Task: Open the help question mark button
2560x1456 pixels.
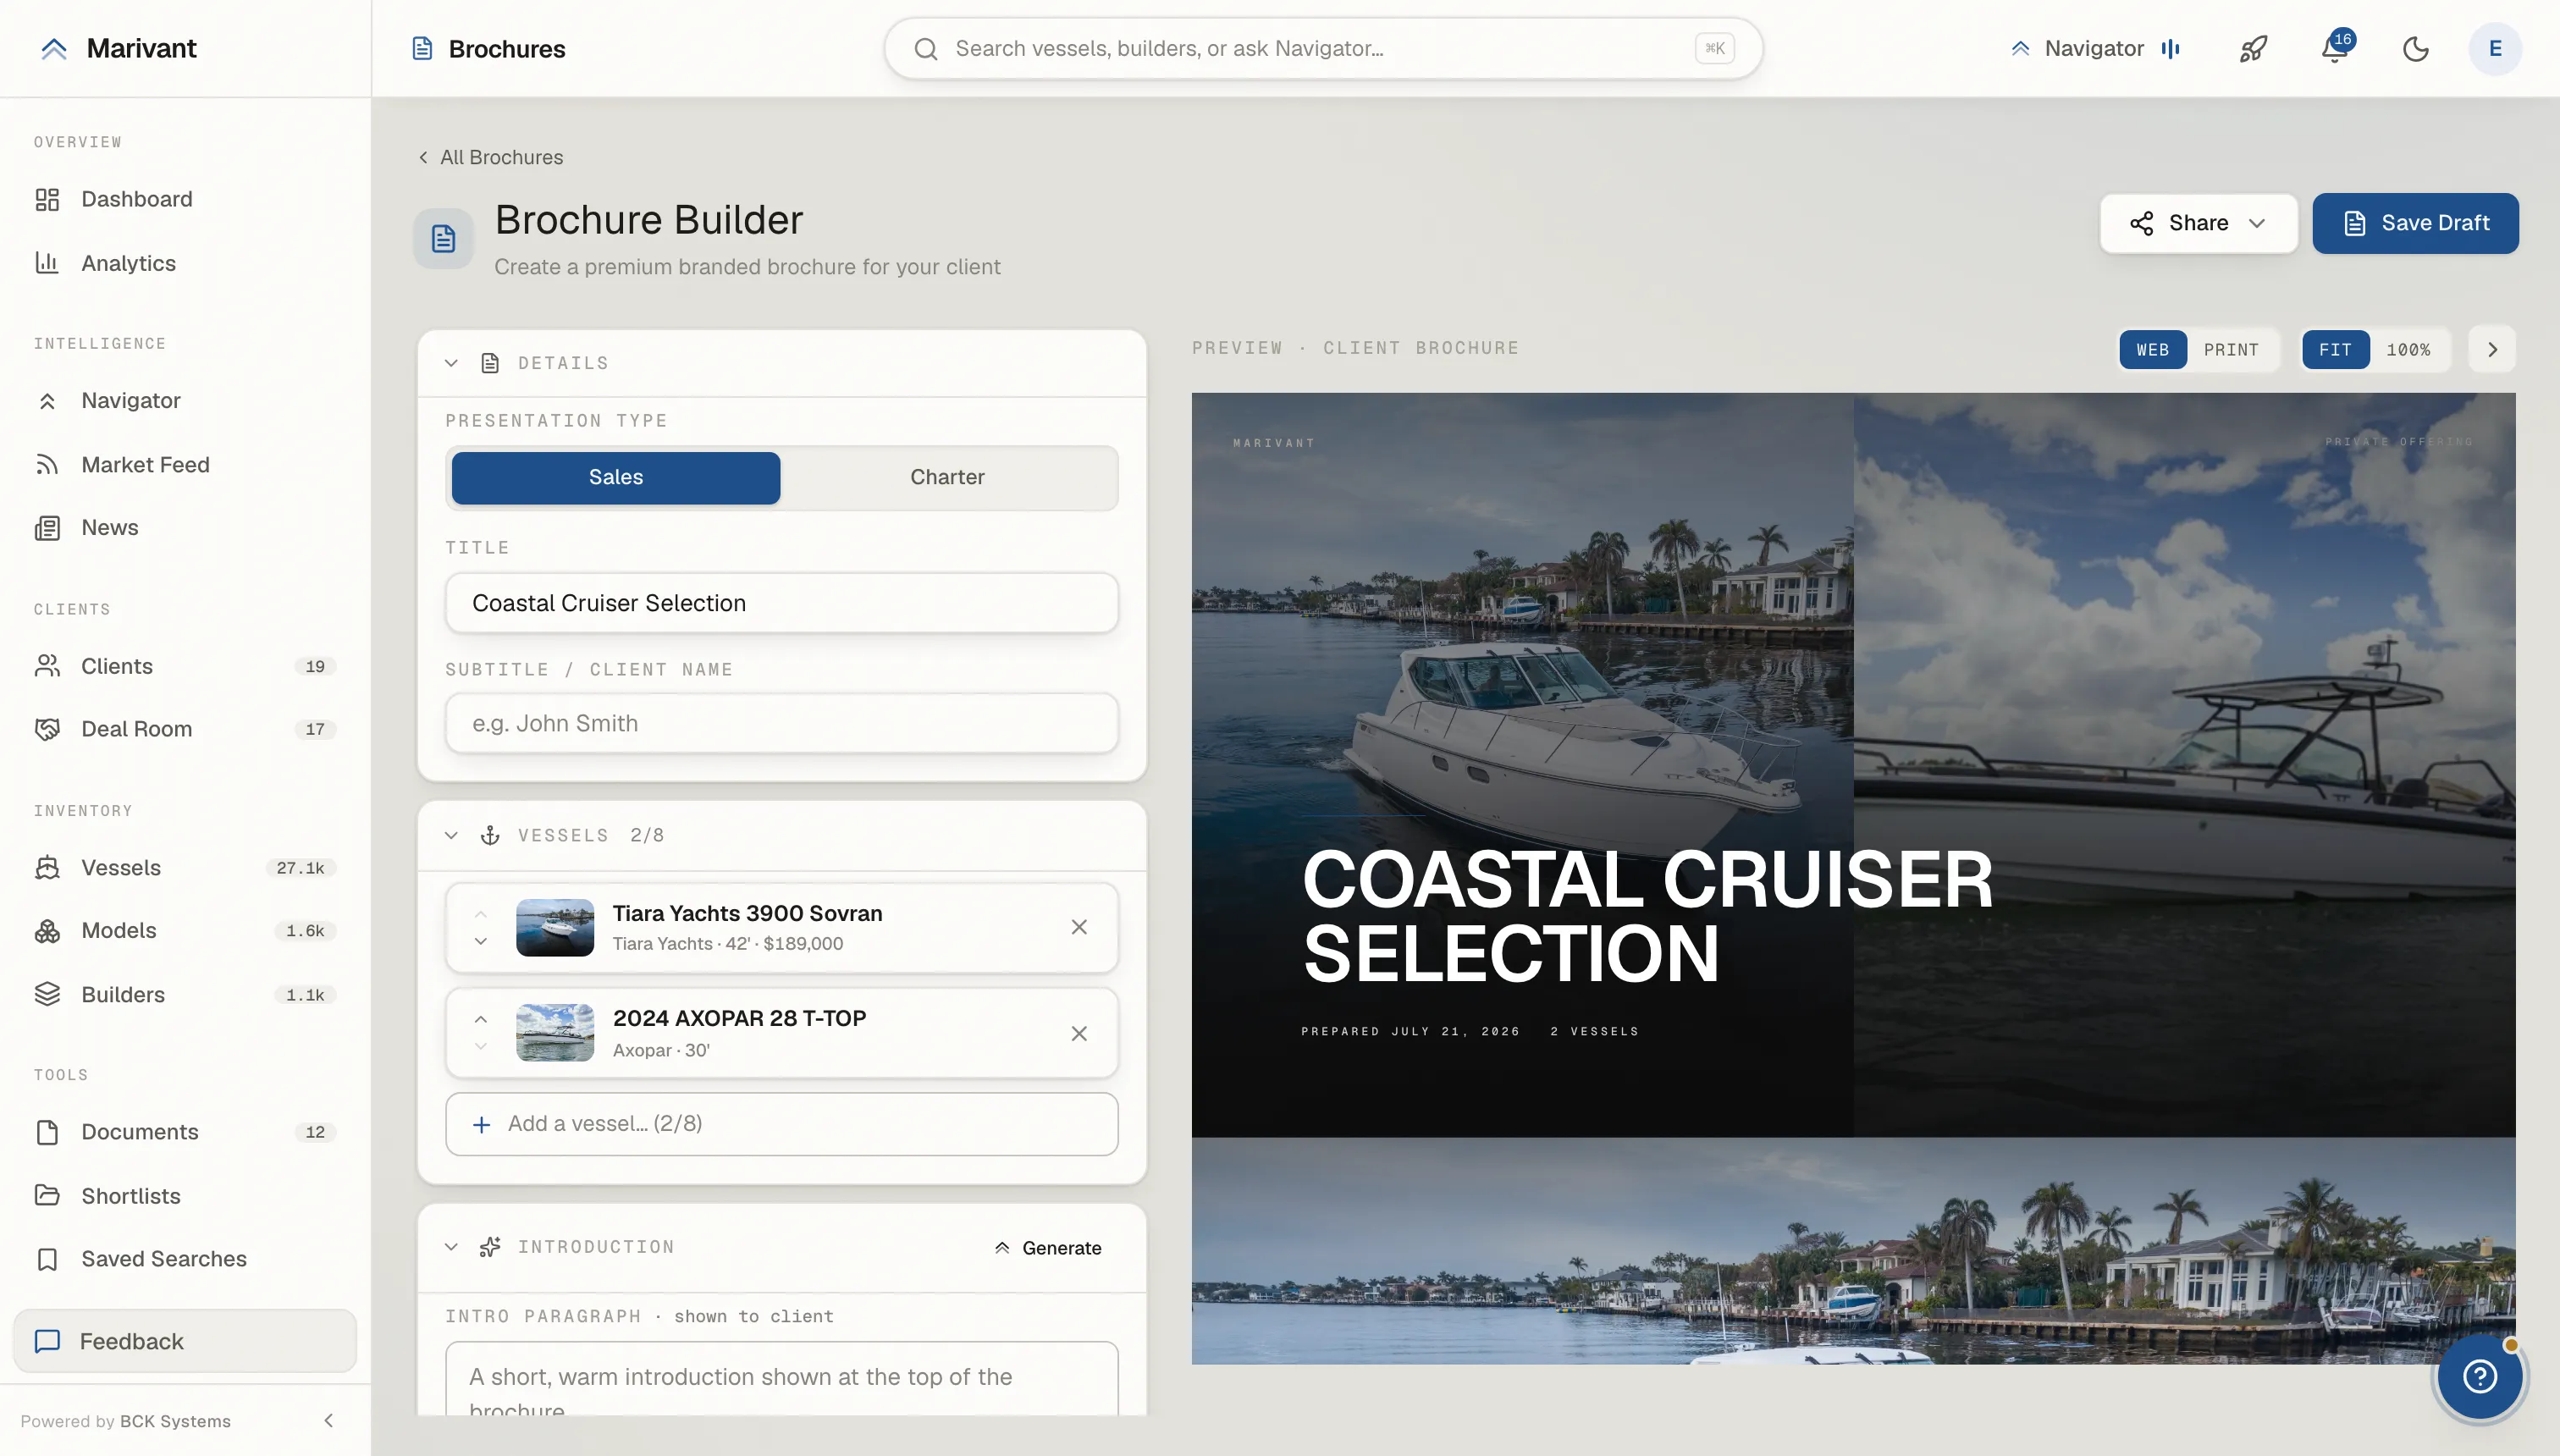Action: pos(2479,1376)
